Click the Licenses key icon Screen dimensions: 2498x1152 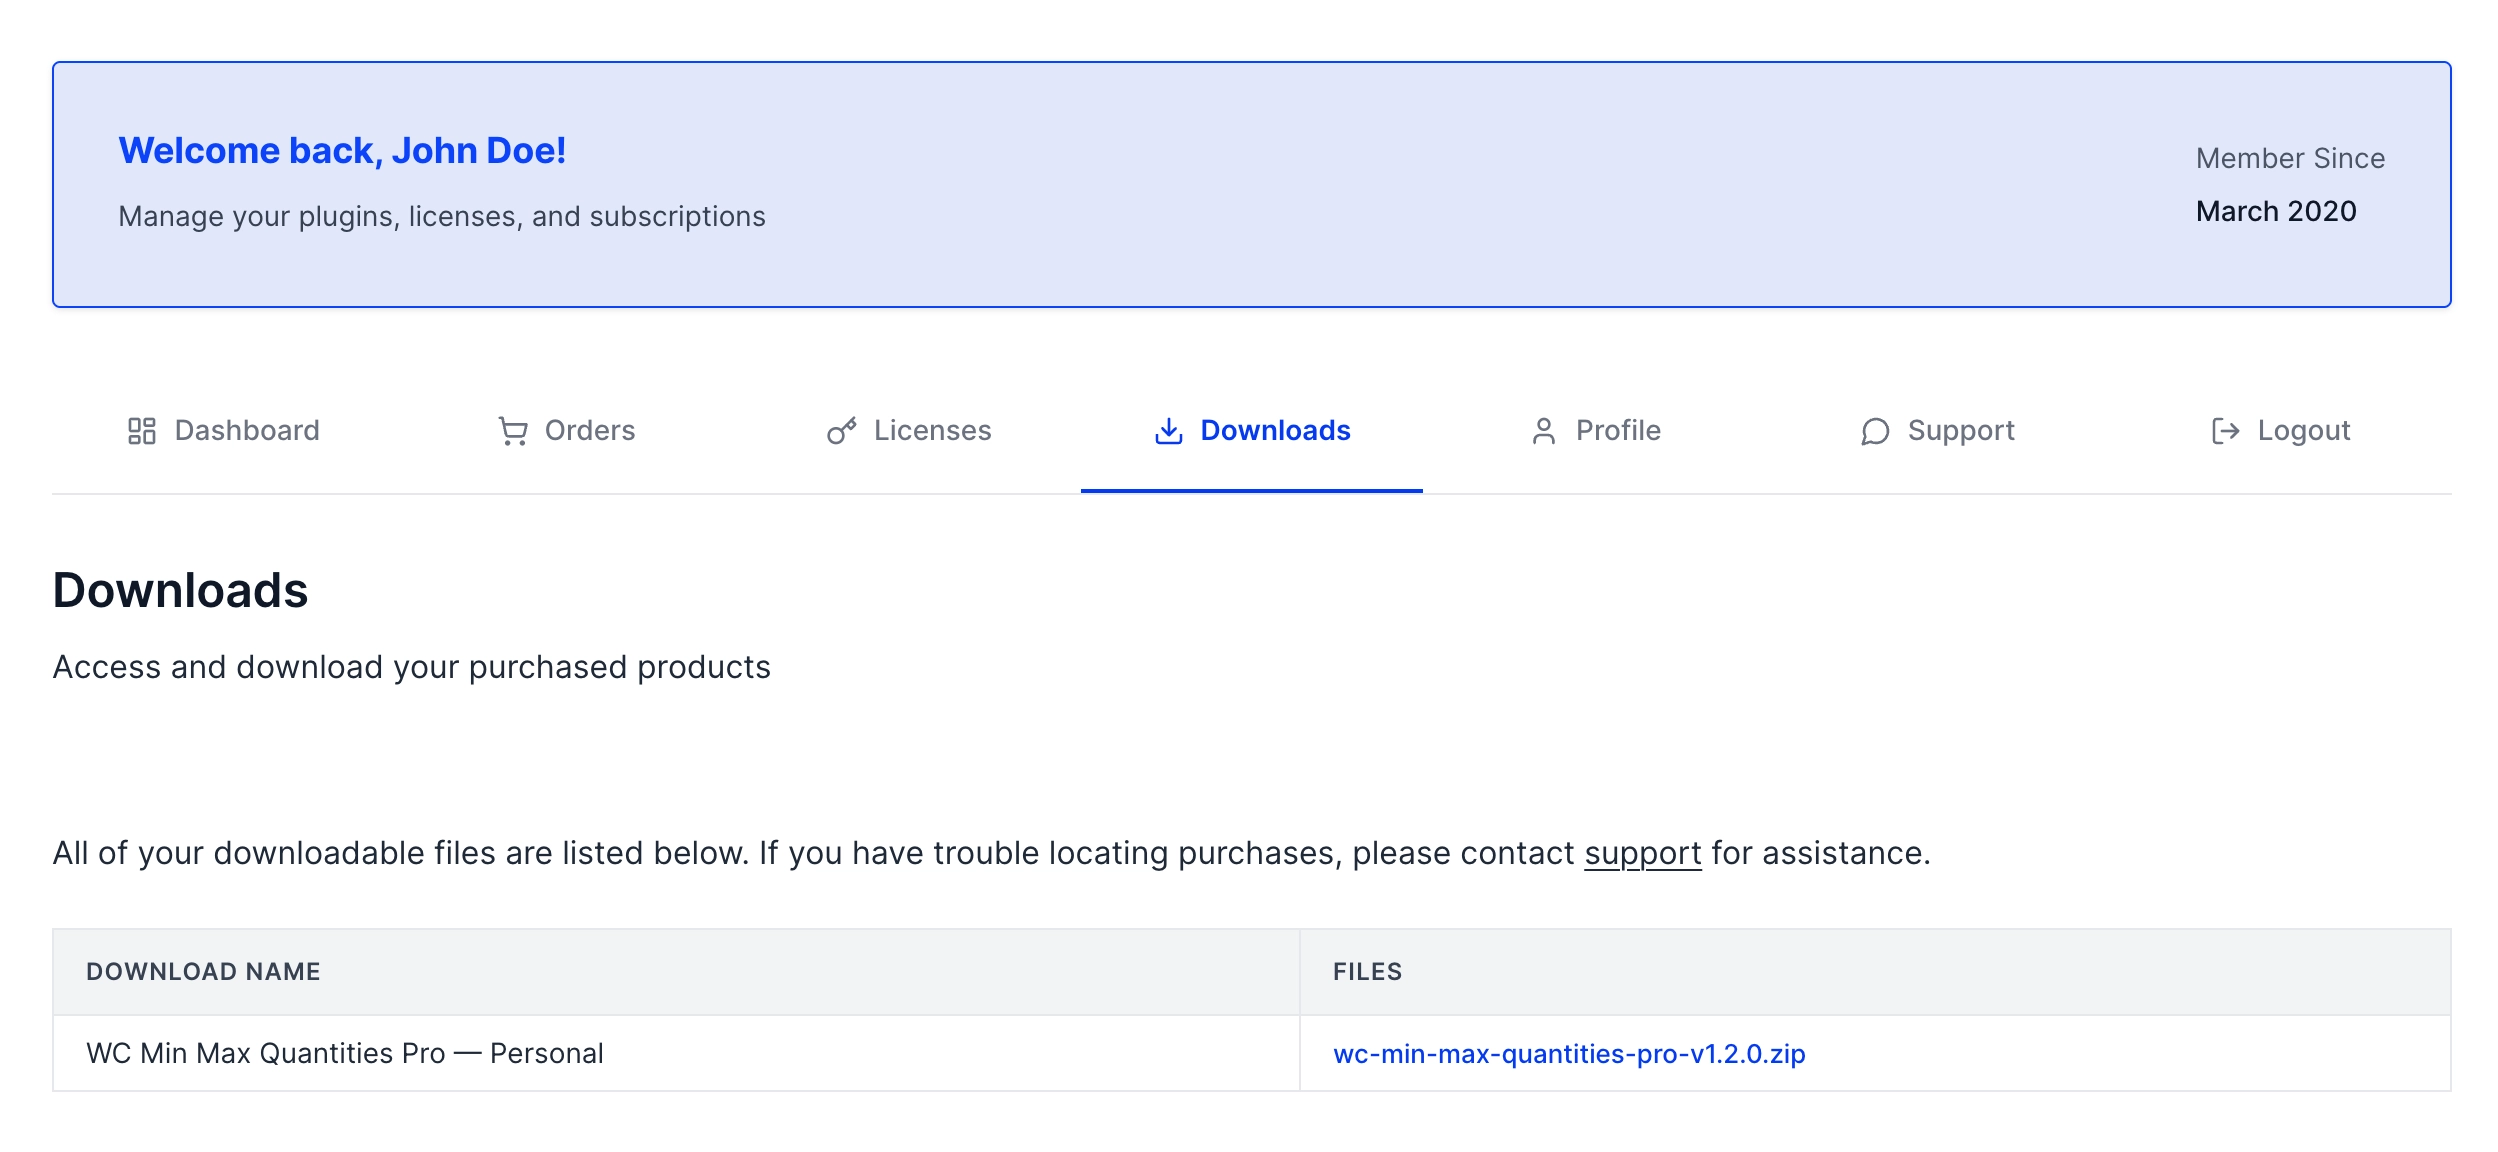842,430
